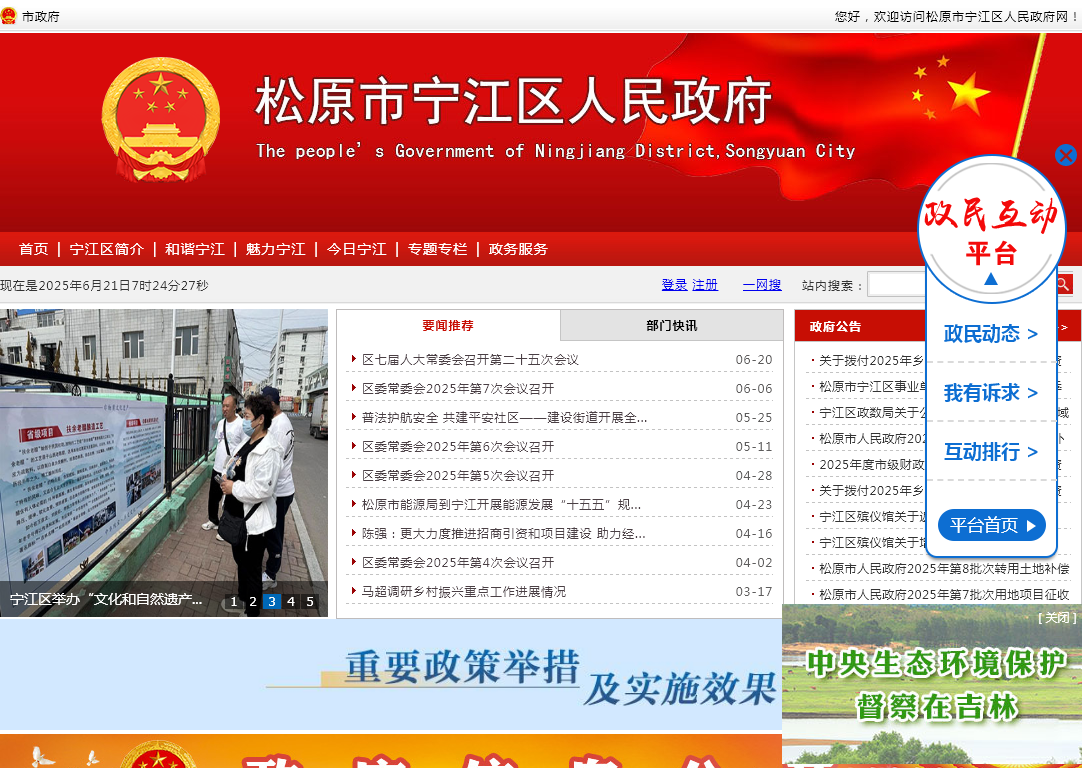Open notice 松原市人民政府2025年第8批次转用土地补偿
The height and width of the screenshot is (768, 1082).
(944, 569)
